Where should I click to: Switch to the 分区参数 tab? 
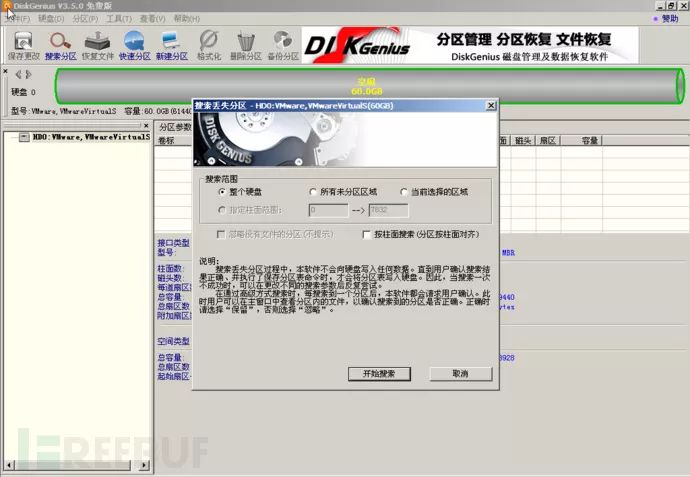point(175,127)
